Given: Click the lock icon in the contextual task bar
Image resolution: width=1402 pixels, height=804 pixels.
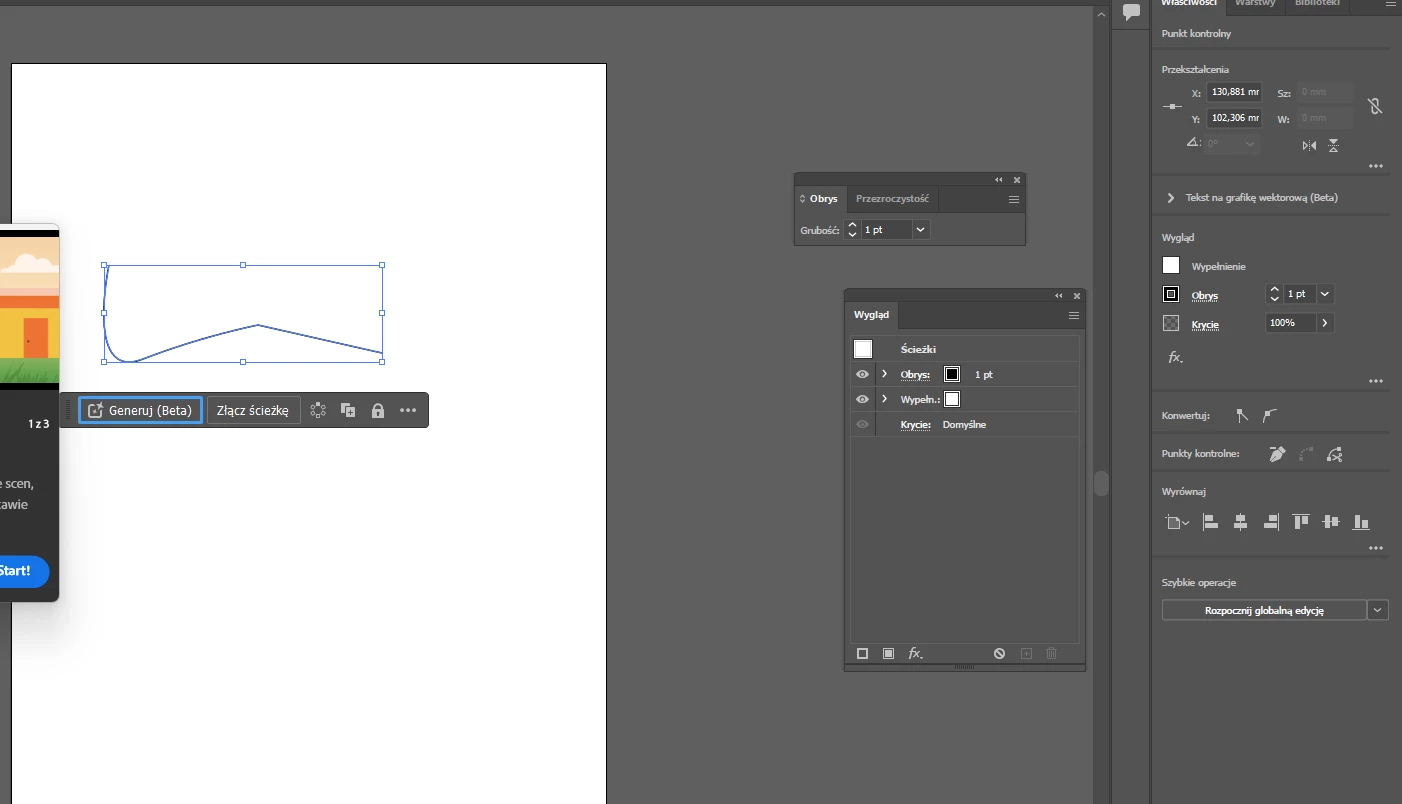Looking at the screenshot, I should (x=378, y=410).
